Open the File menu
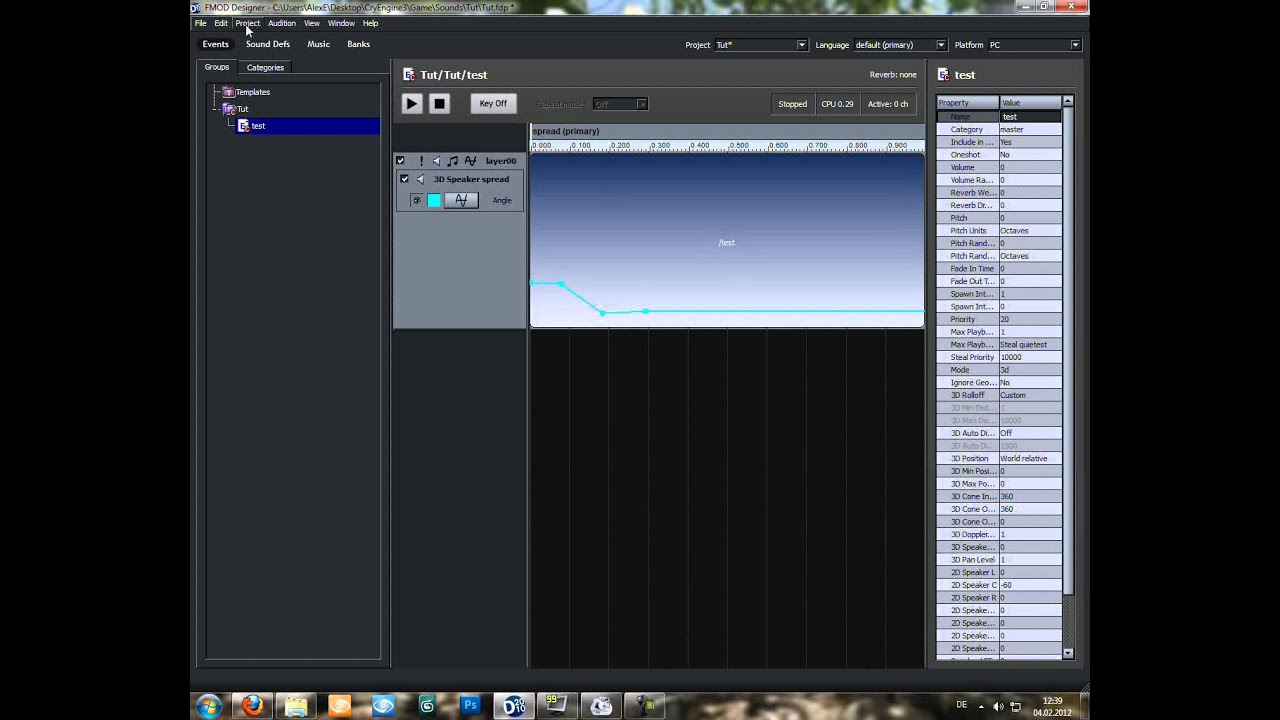This screenshot has height=720, width=1280. click(x=201, y=23)
